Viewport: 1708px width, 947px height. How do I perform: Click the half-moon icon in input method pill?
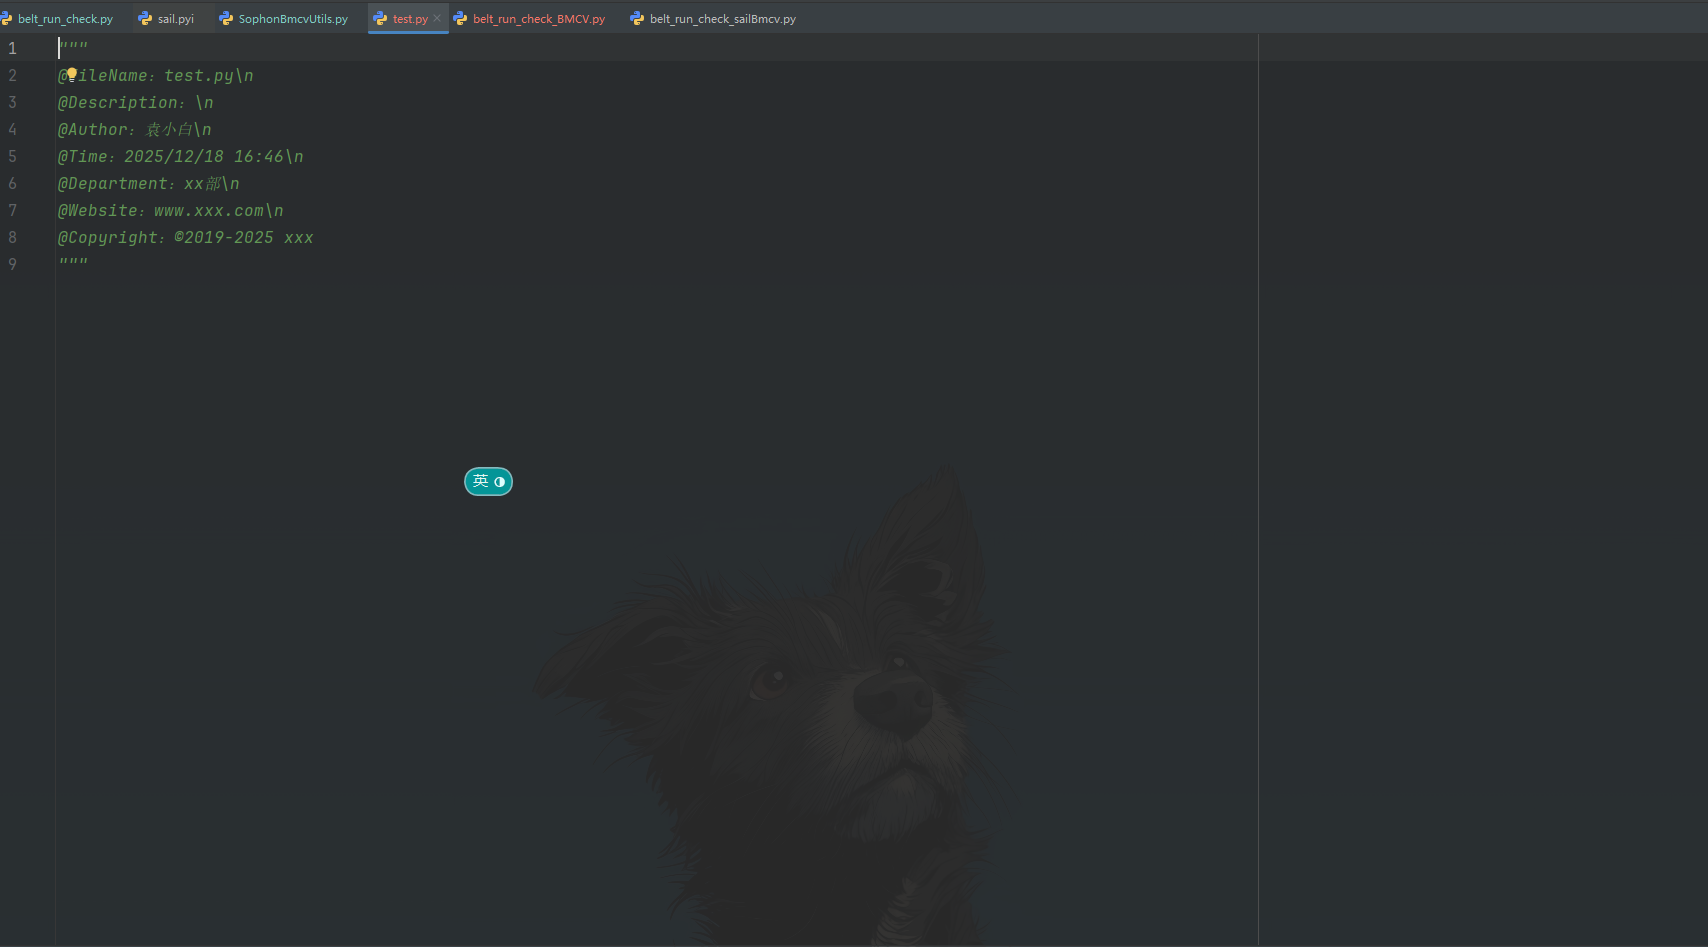tap(500, 482)
